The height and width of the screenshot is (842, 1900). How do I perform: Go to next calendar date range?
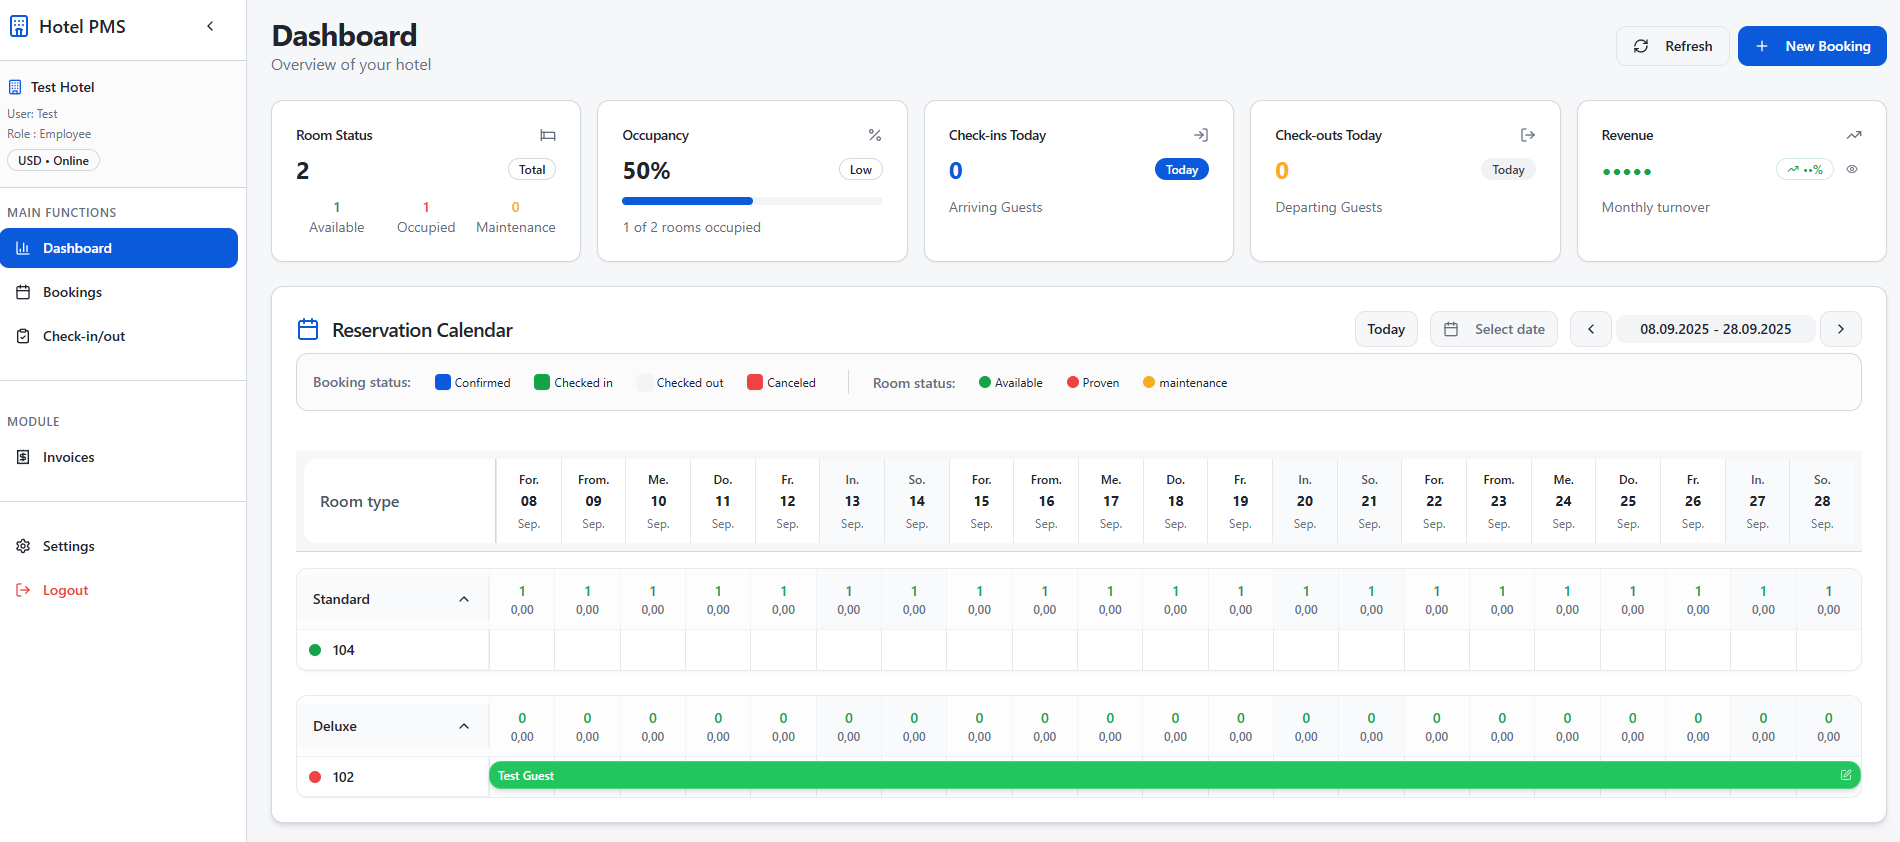pos(1840,329)
